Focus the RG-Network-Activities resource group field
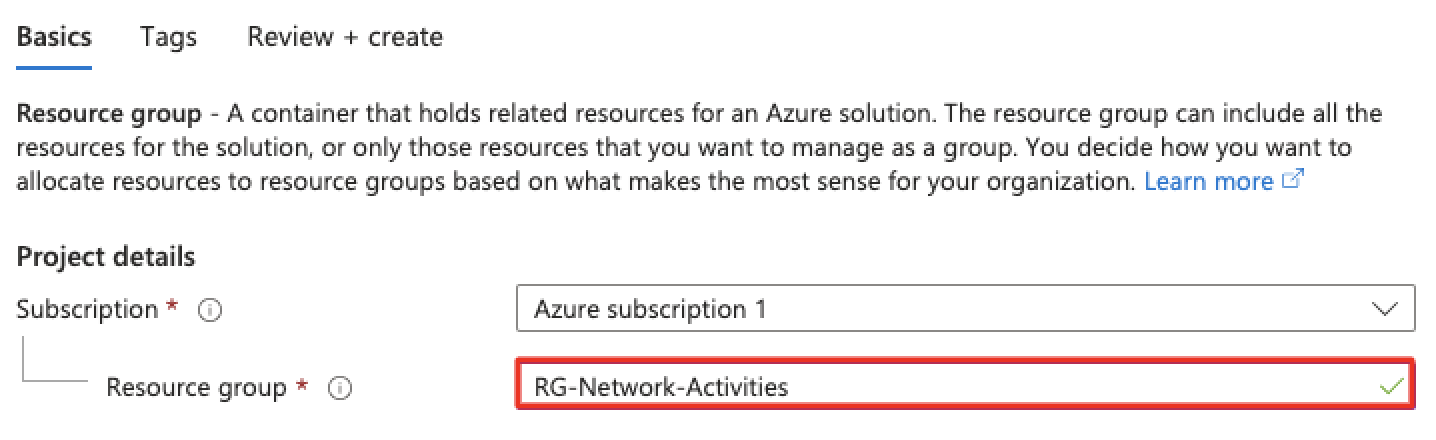Screen dimensions: 1436x440 (x=965, y=386)
